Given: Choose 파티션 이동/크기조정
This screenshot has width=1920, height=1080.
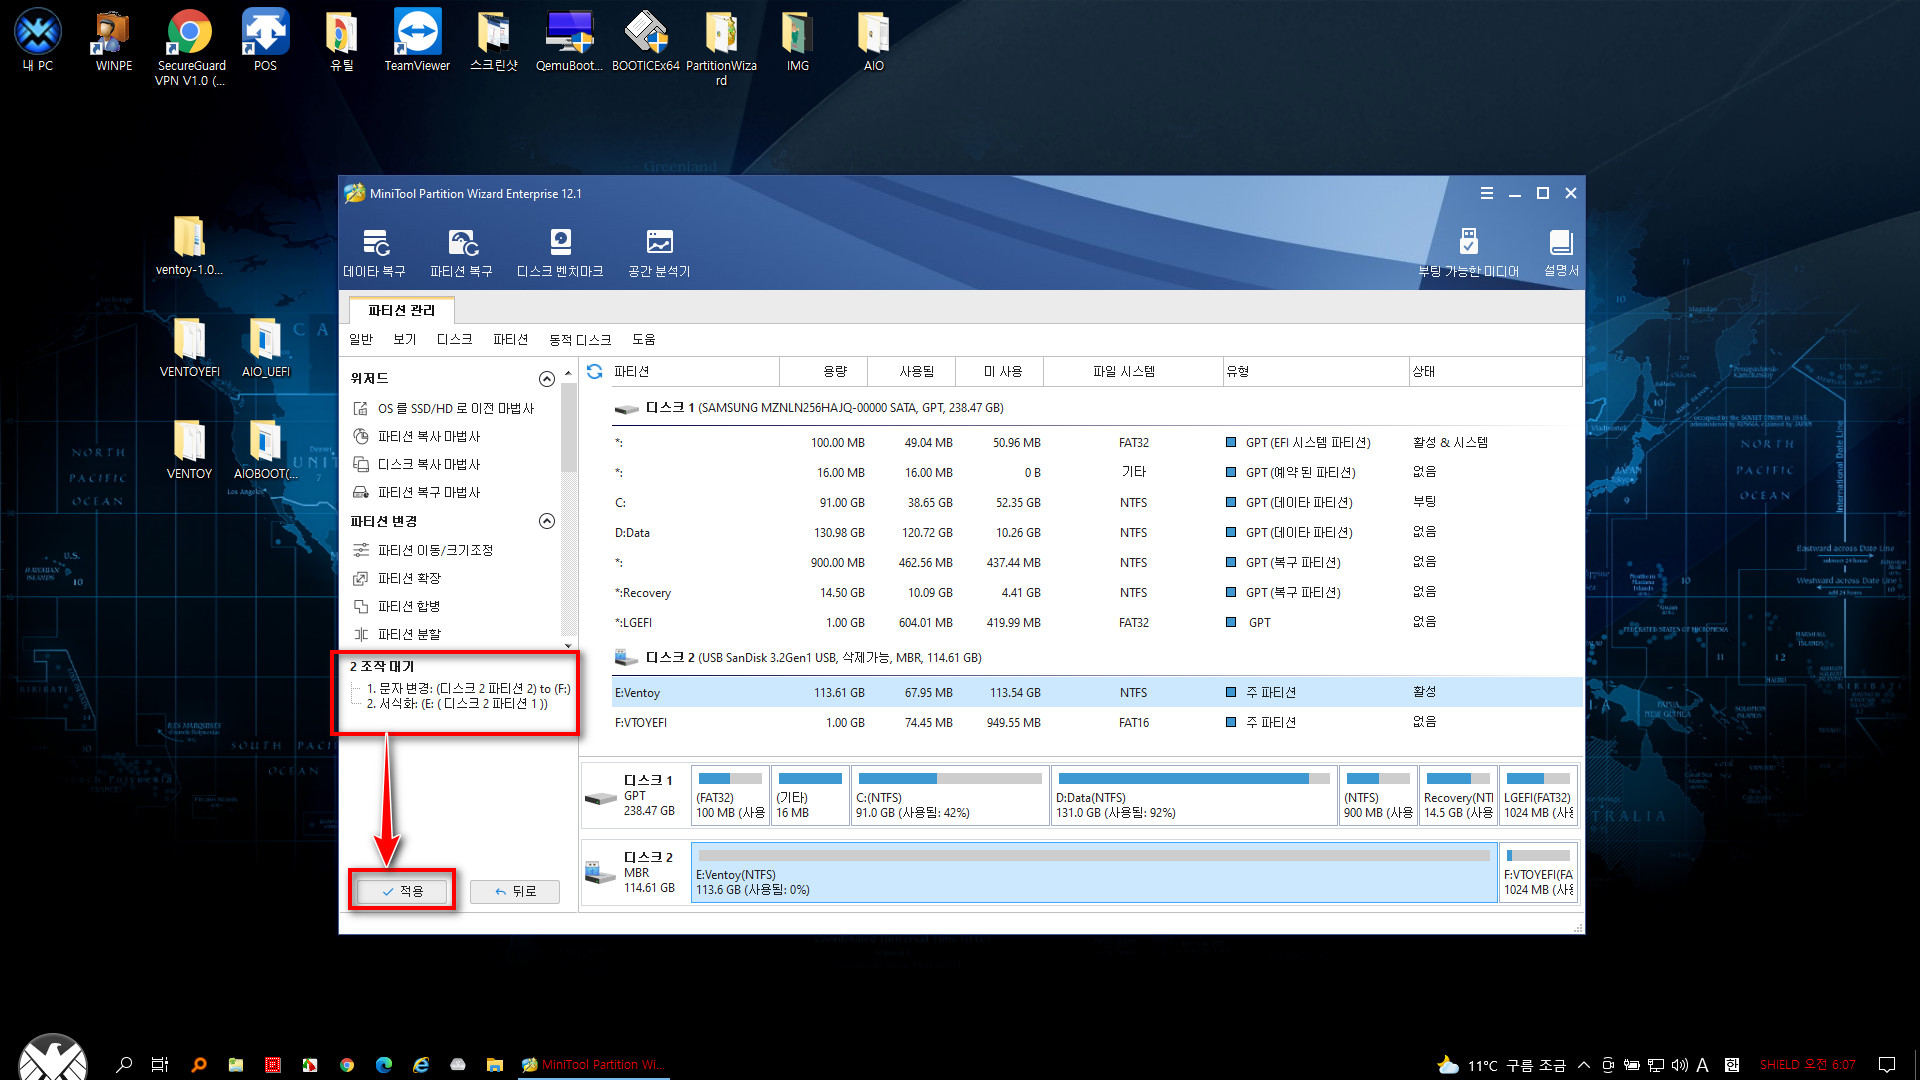Looking at the screenshot, I should pos(423,550).
